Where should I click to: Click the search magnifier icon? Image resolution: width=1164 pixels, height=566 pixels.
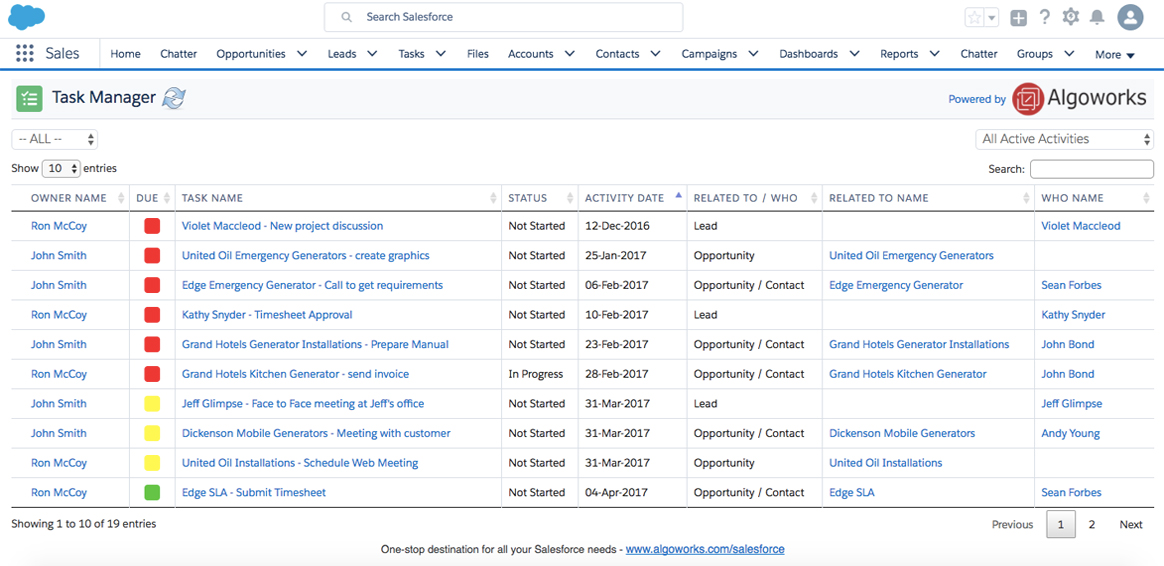pyautogui.click(x=346, y=17)
